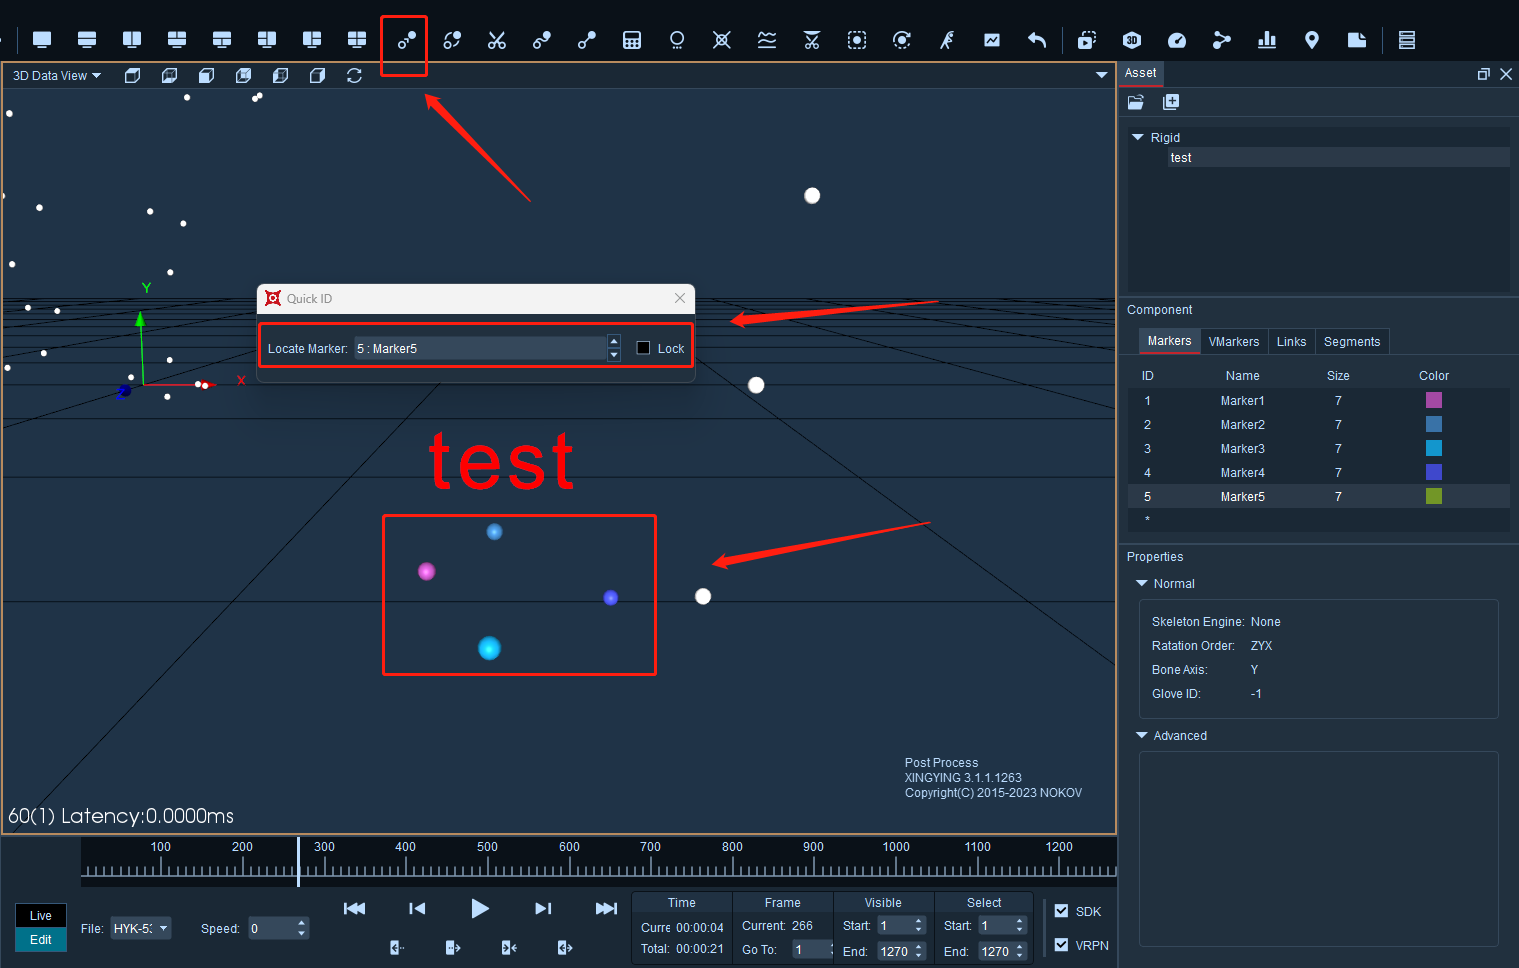Click the location pin icon in the toolbar
The image size is (1519, 968).
coord(1312,40)
